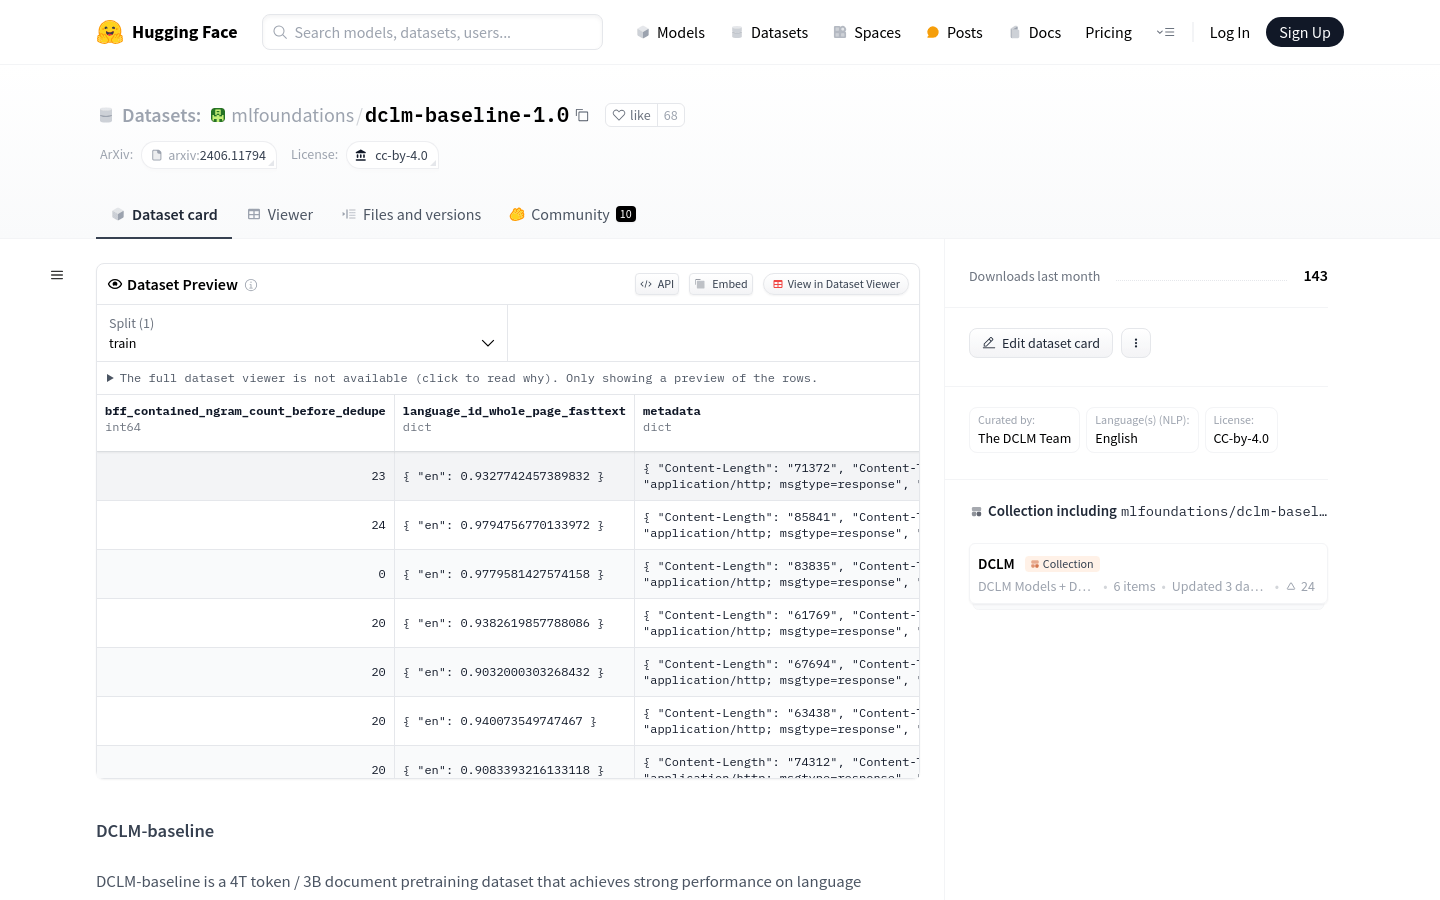
Task: Click the cell showing 0.9382619857788086
Action: tap(514, 623)
